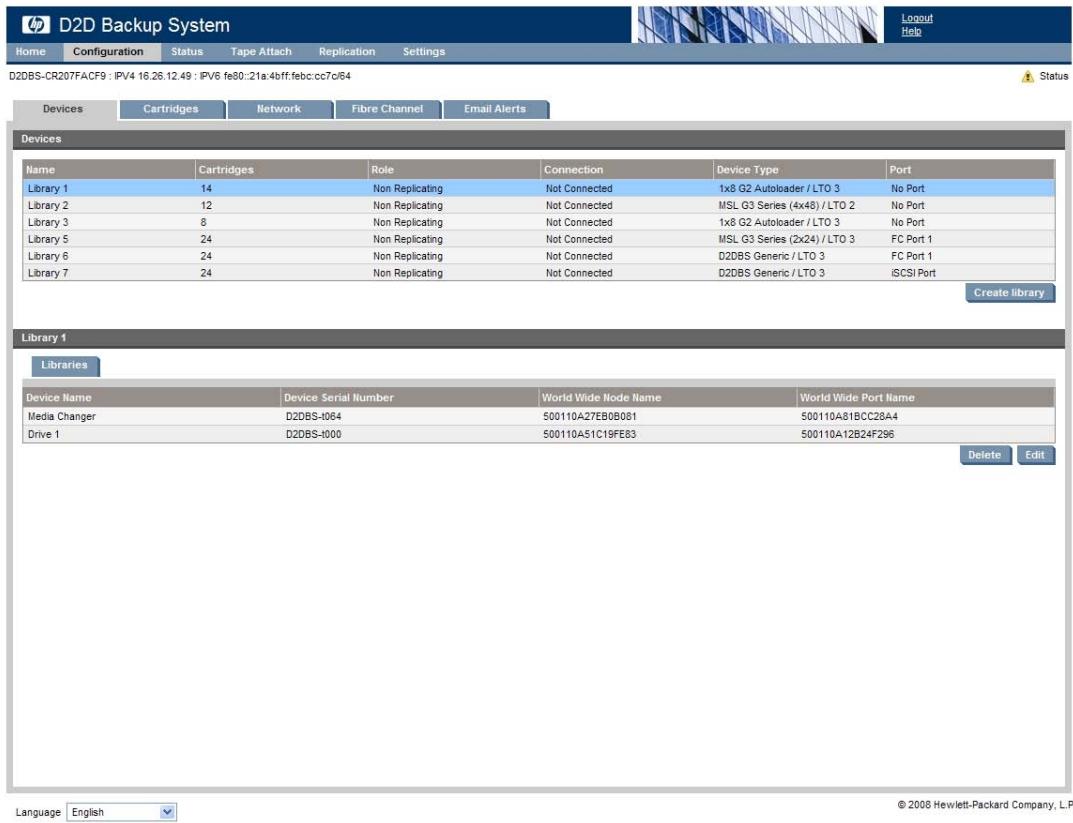
Task: Click the Library 5 cartridge count 24
Action: 206,239
